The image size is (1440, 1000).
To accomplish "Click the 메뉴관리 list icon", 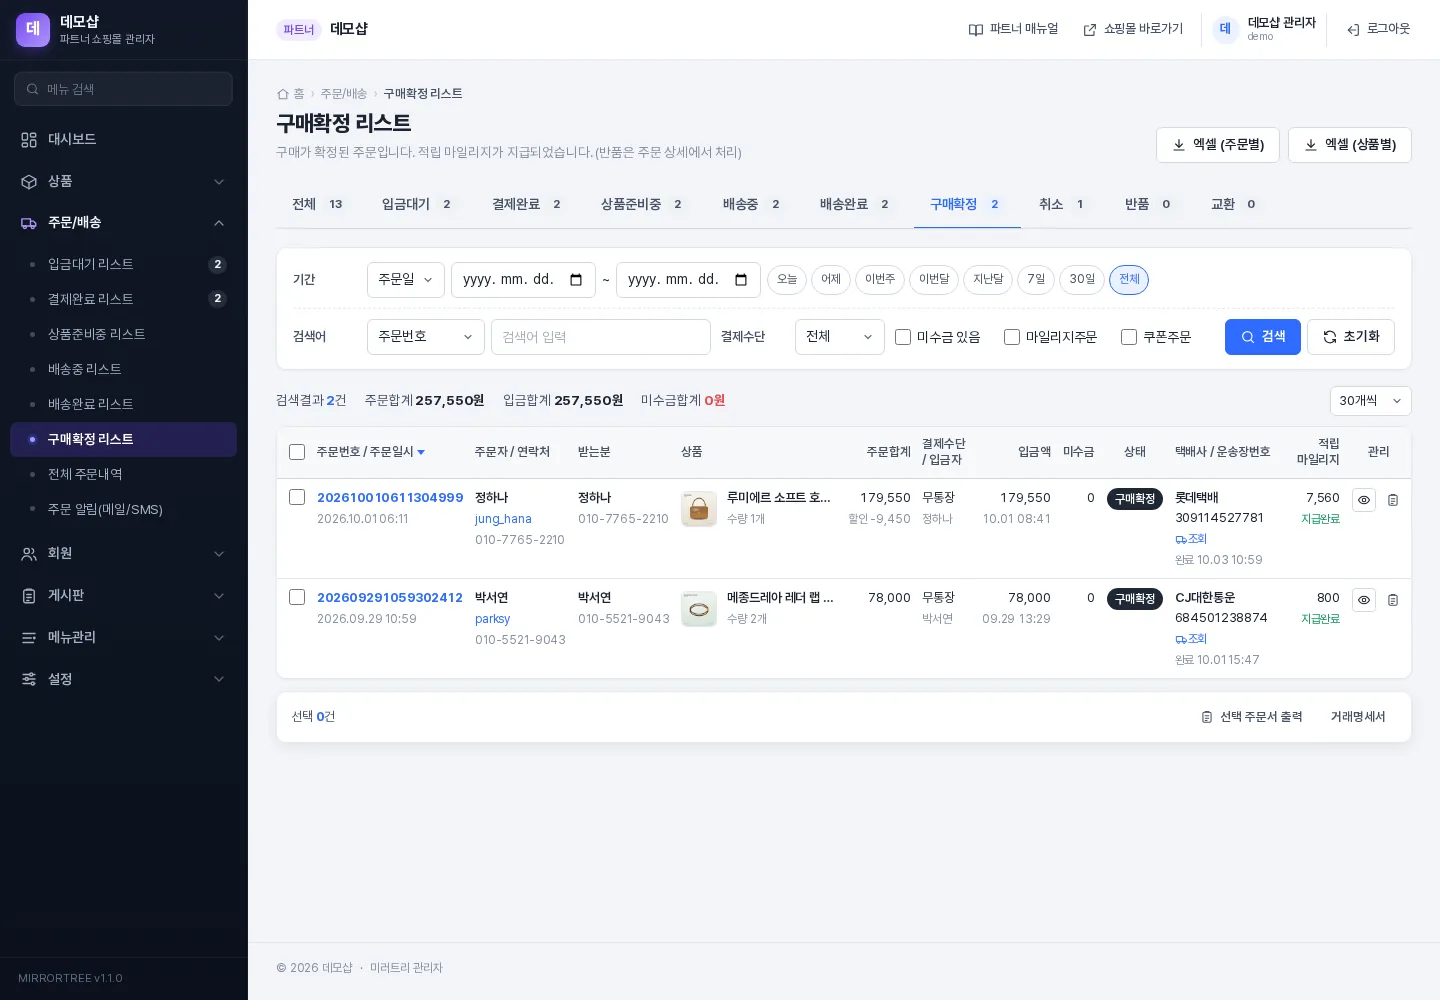I will pyautogui.click(x=29, y=638).
